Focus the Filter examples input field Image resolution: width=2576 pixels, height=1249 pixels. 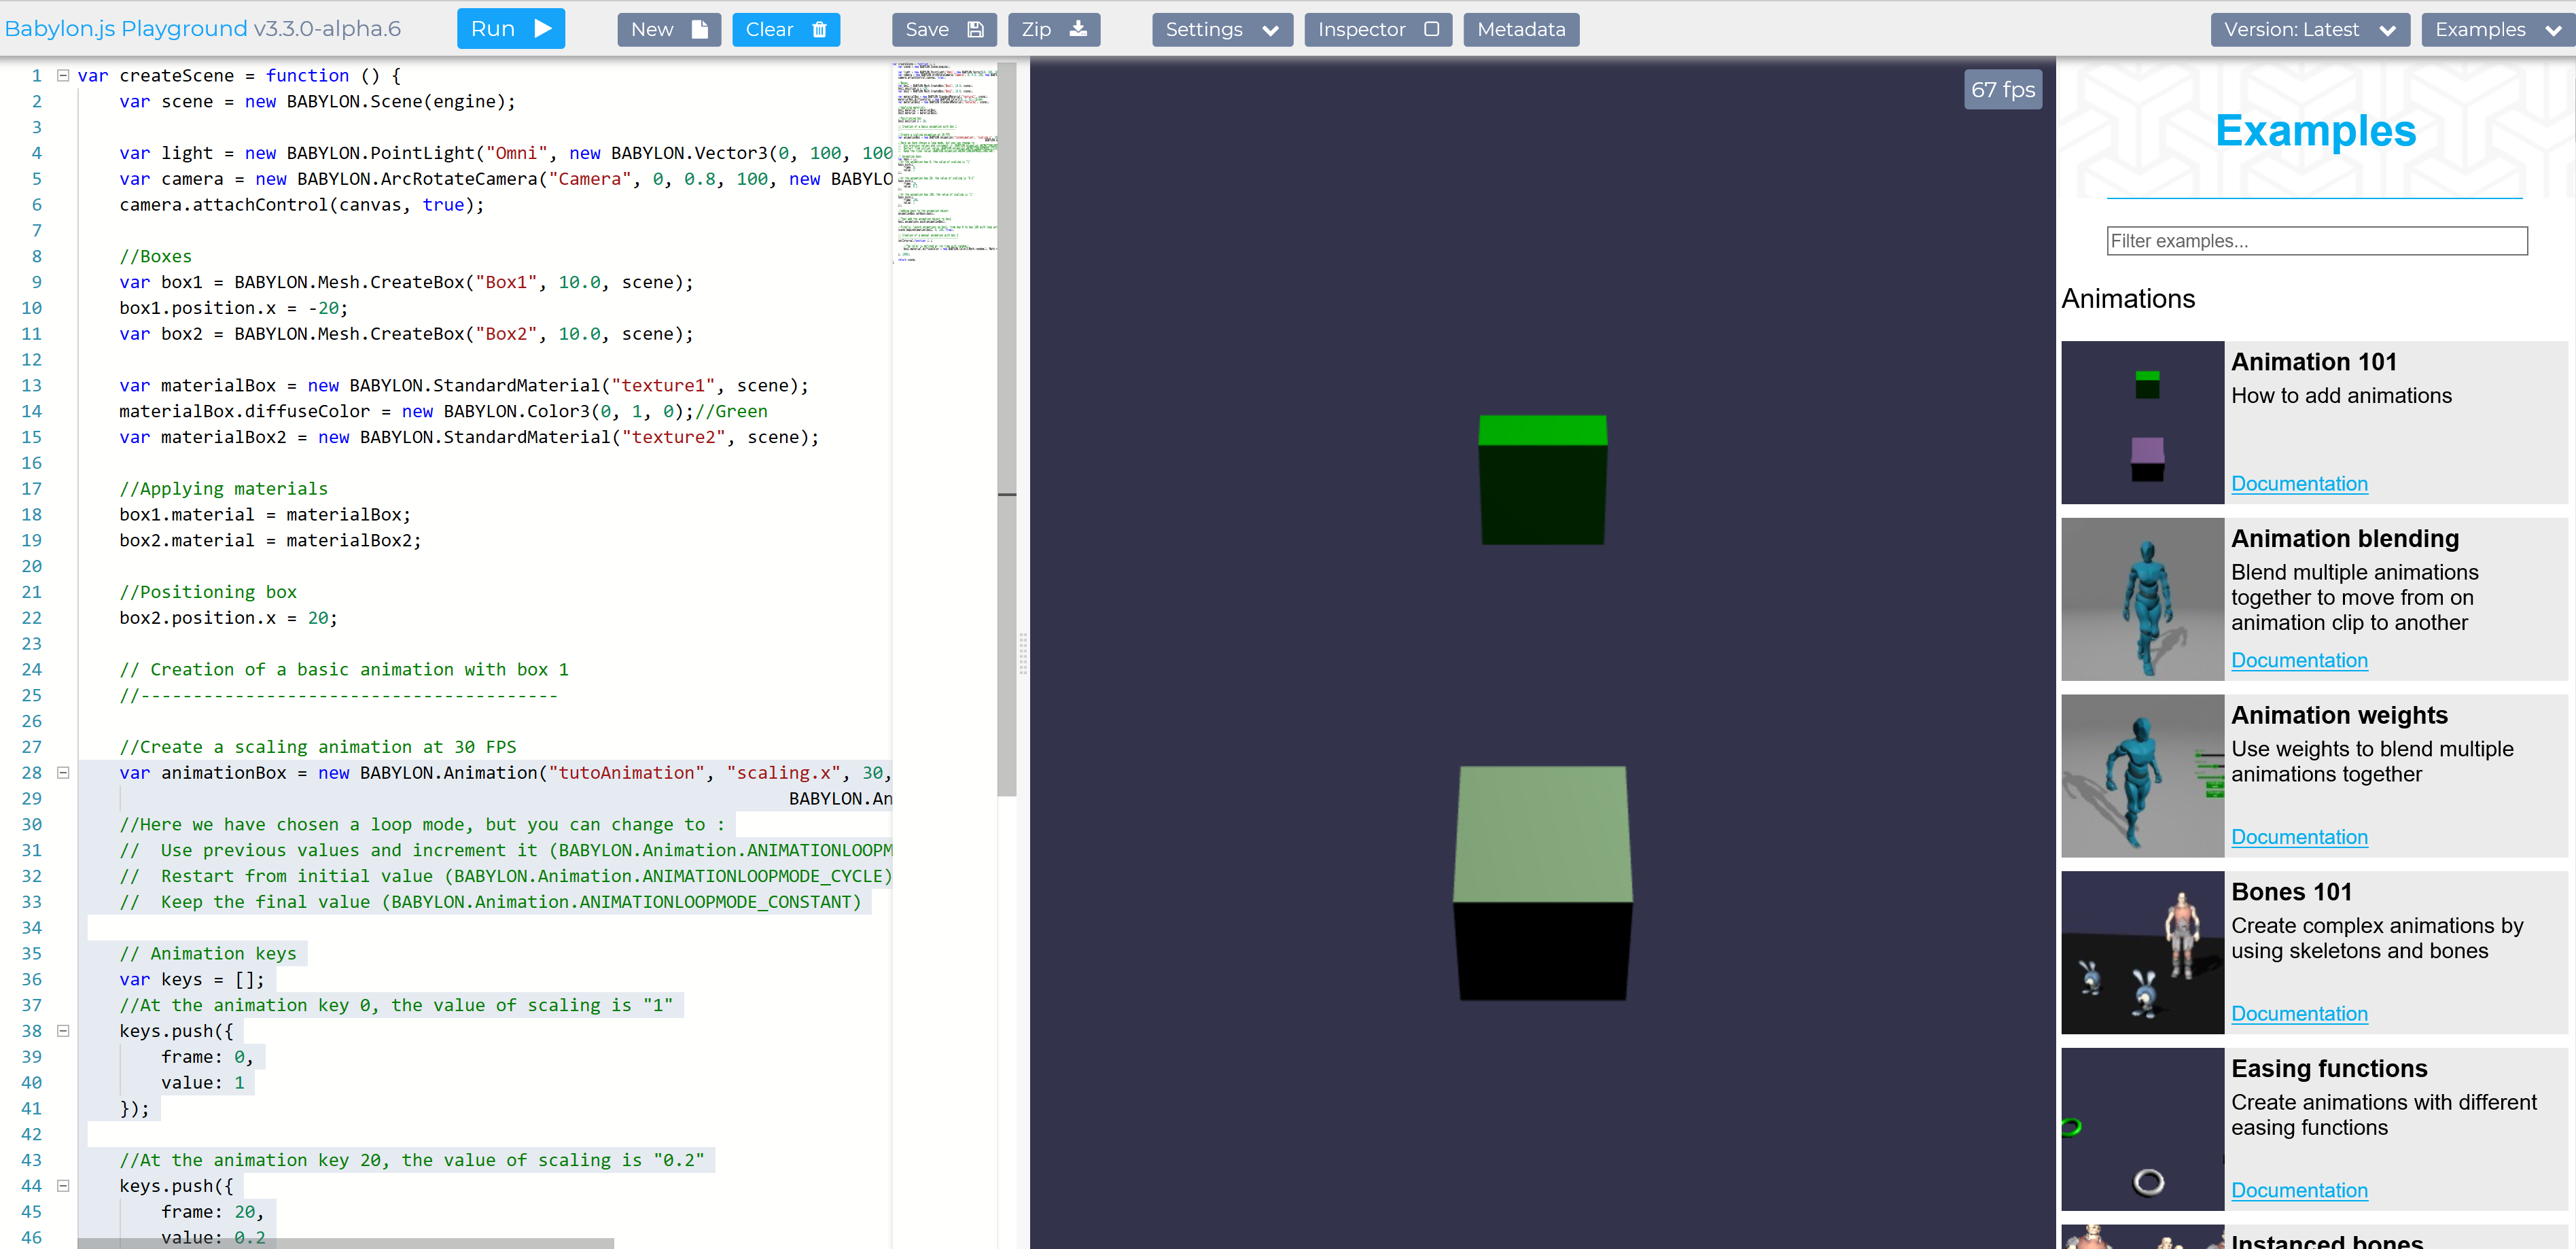tap(2316, 241)
